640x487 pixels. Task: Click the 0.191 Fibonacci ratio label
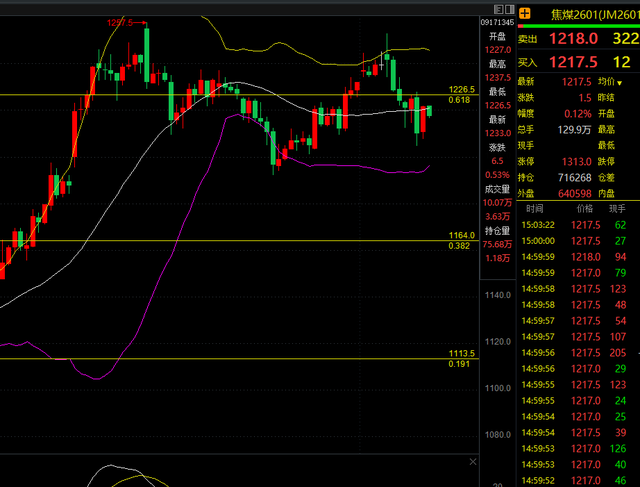[x=459, y=364]
